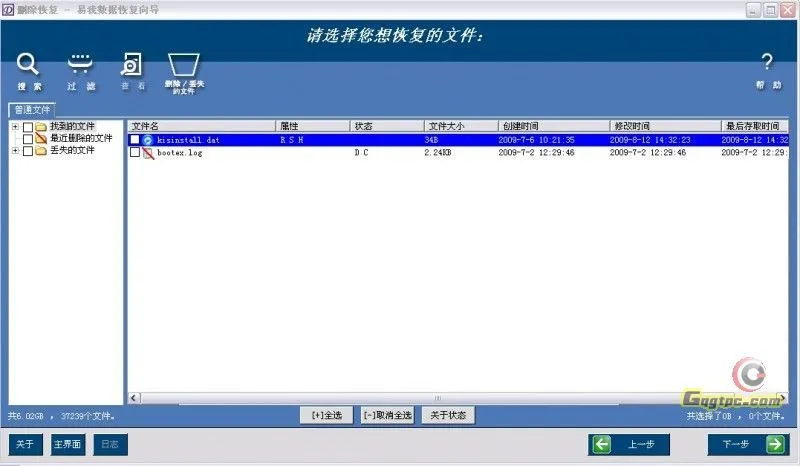Select the 丢失的文件 tree label
This screenshot has width=800, height=466.
pos(72,151)
